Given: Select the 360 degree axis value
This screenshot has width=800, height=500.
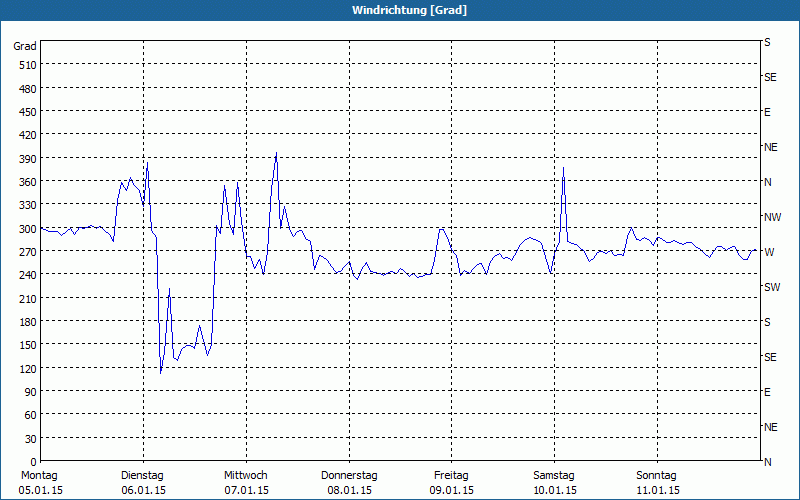Looking at the screenshot, I should [x=28, y=182].
